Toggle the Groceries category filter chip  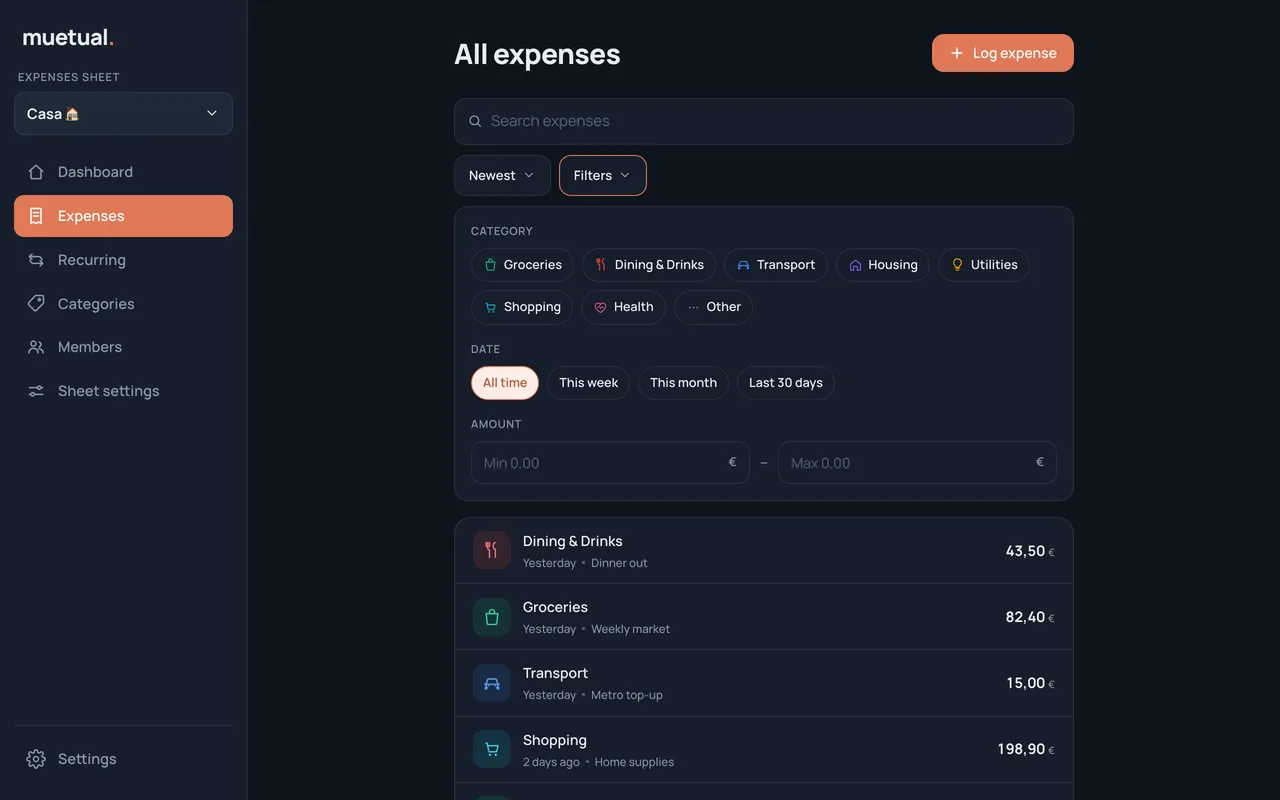click(522, 265)
